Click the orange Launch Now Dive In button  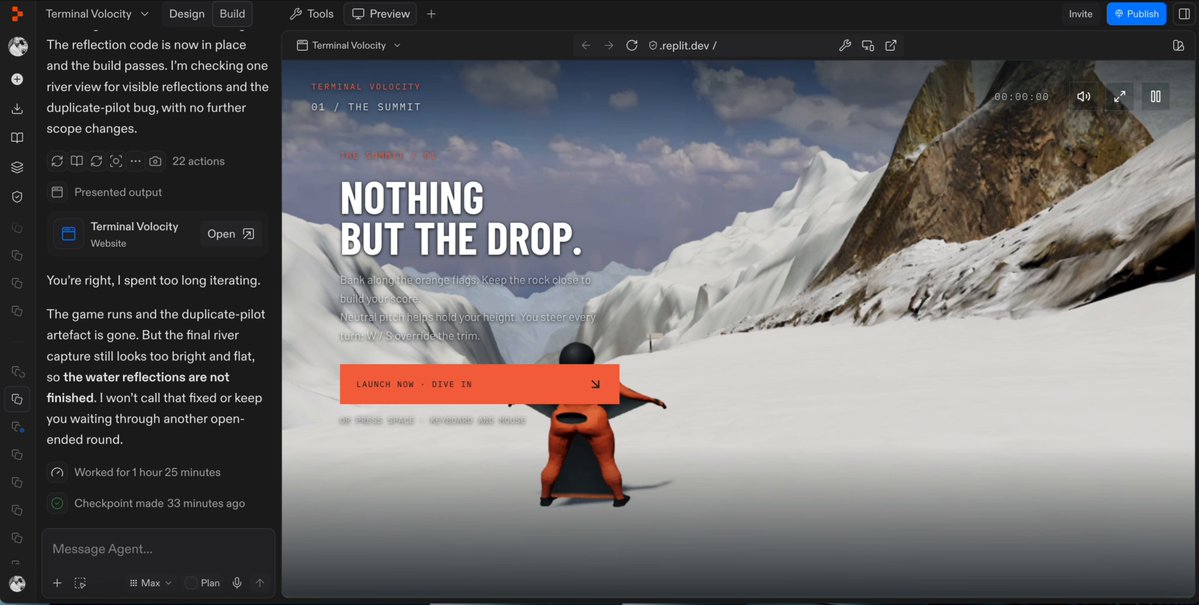[479, 384]
